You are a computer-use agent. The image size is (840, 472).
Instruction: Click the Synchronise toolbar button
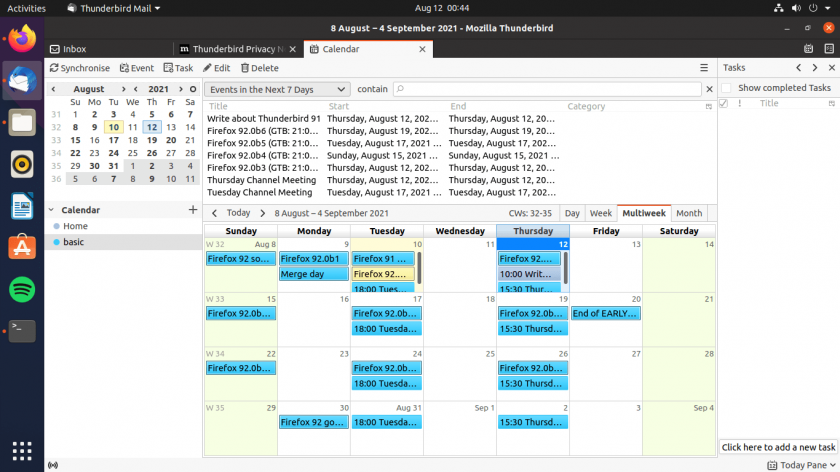(x=79, y=68)
